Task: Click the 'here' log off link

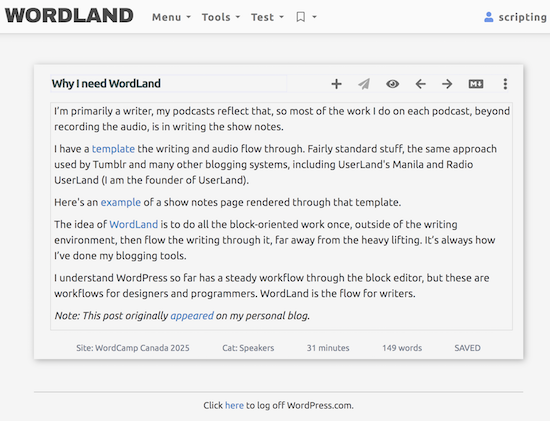Action: point(234,405)
